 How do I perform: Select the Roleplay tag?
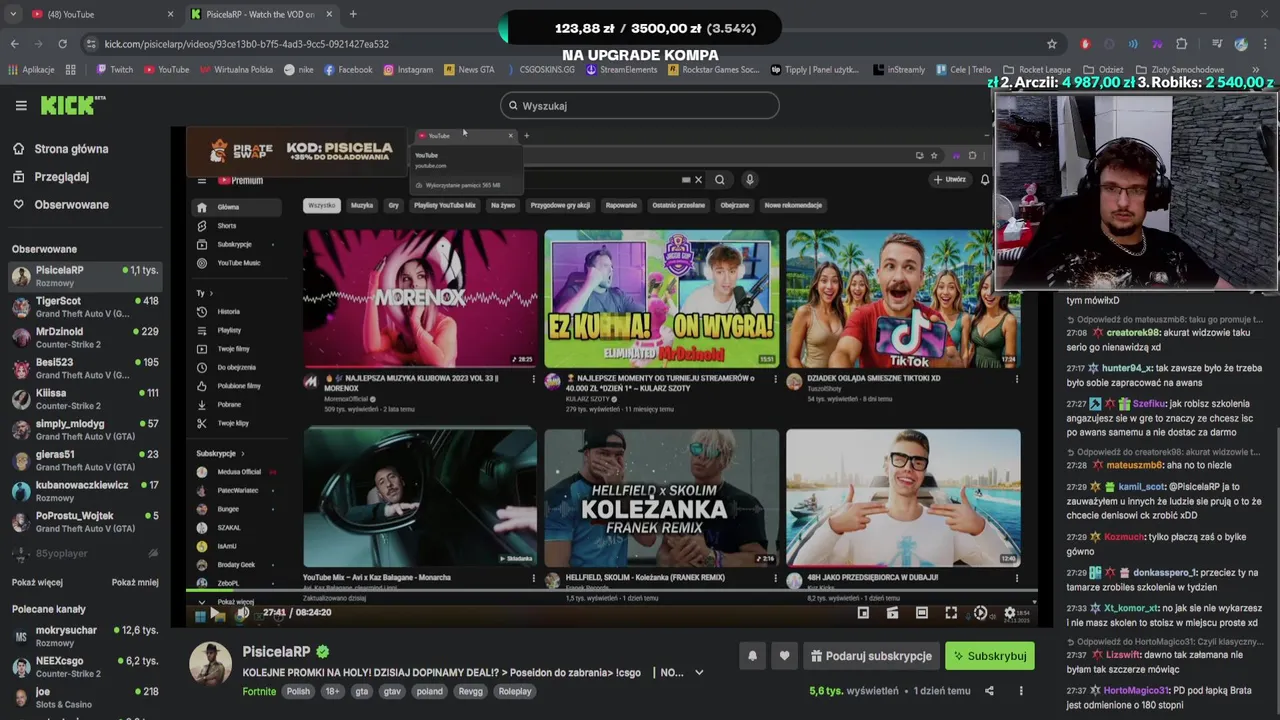coord(515,691)
